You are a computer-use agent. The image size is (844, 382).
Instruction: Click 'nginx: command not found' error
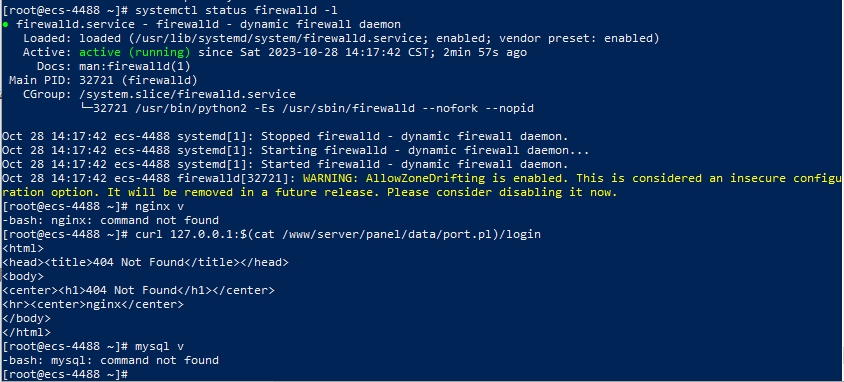(110, 221)
